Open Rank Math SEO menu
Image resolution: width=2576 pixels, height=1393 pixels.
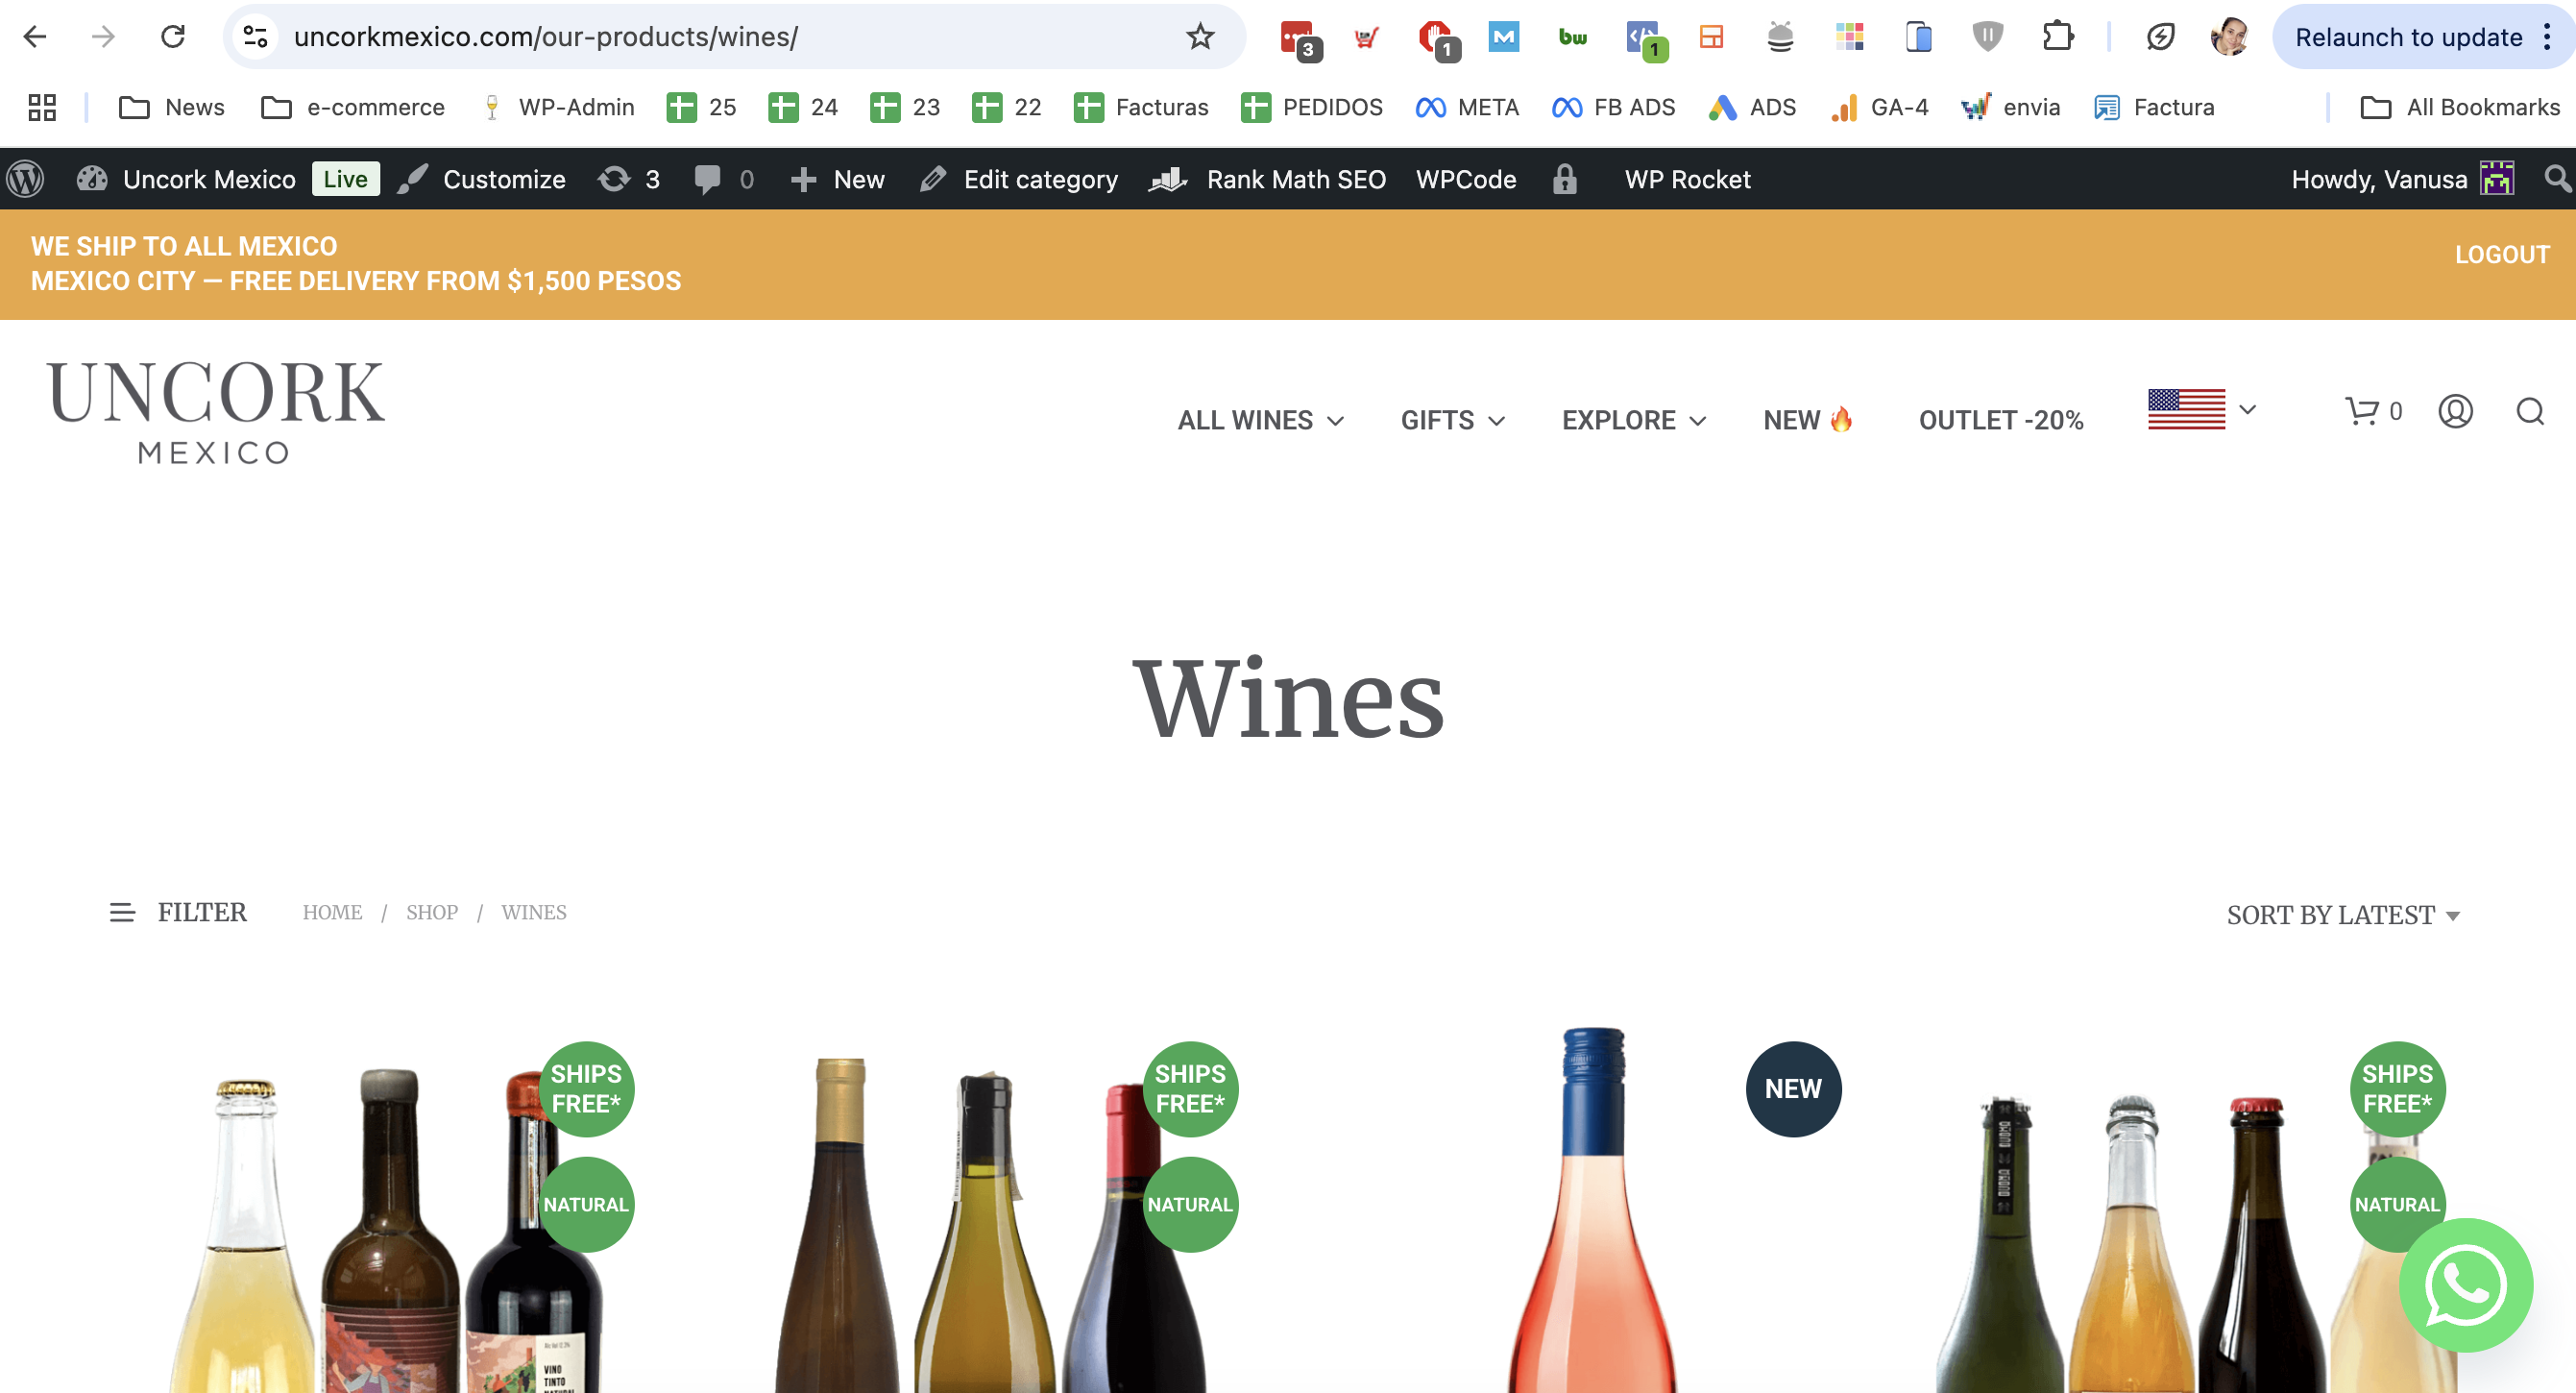(x=1267, y=179)
